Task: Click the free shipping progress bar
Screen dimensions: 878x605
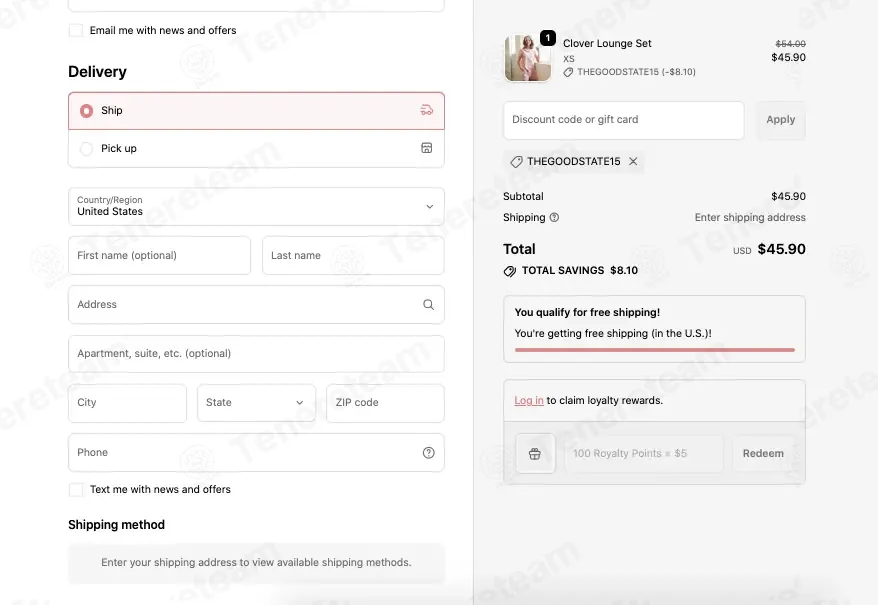Action: tap(655, 350)
